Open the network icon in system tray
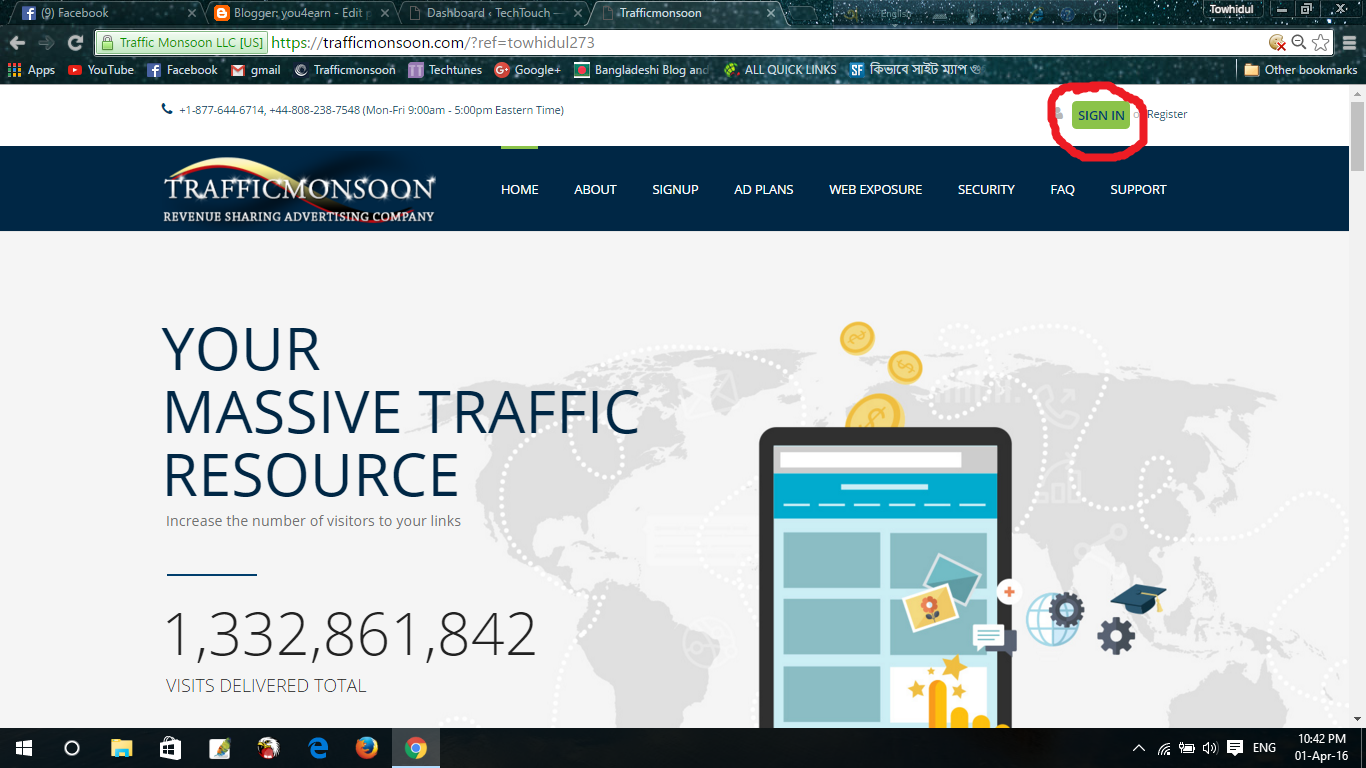The image size is (1366, 768). coord(1164,748)
